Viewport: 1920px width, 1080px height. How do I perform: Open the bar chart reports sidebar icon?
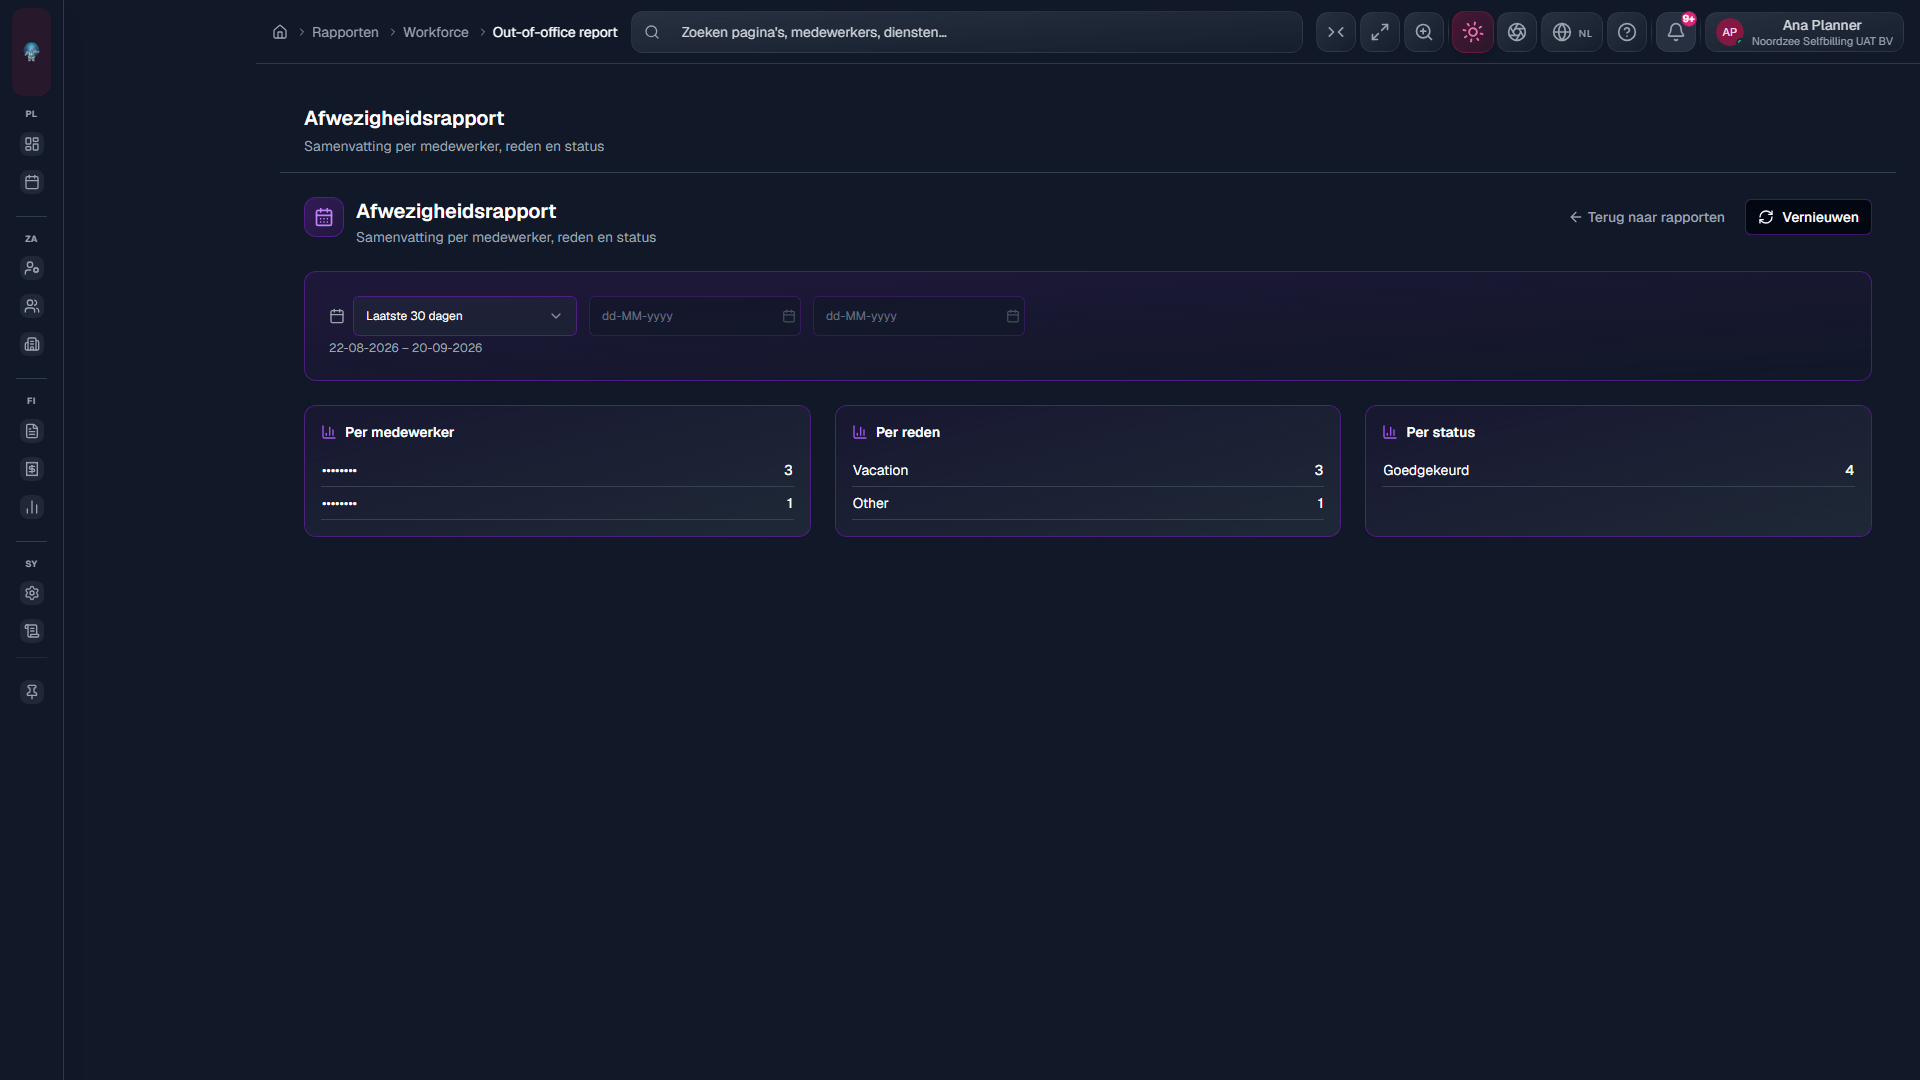tap(32, 507)
